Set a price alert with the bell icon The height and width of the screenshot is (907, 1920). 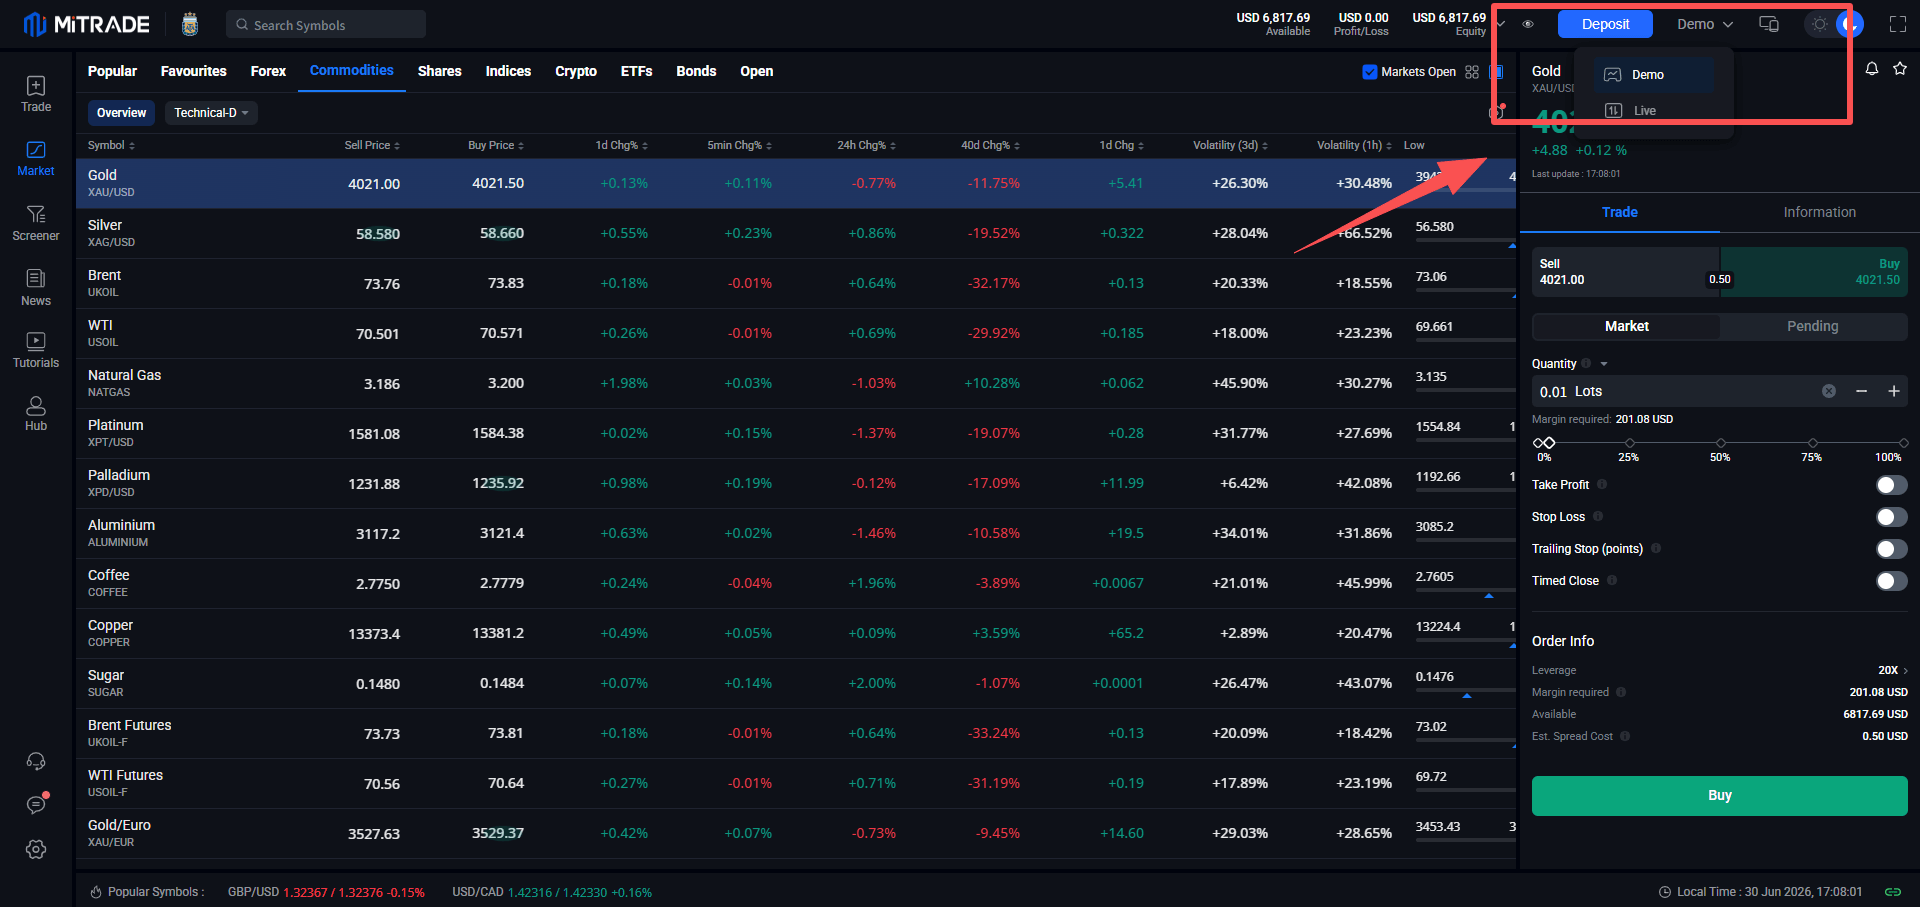1872,68
